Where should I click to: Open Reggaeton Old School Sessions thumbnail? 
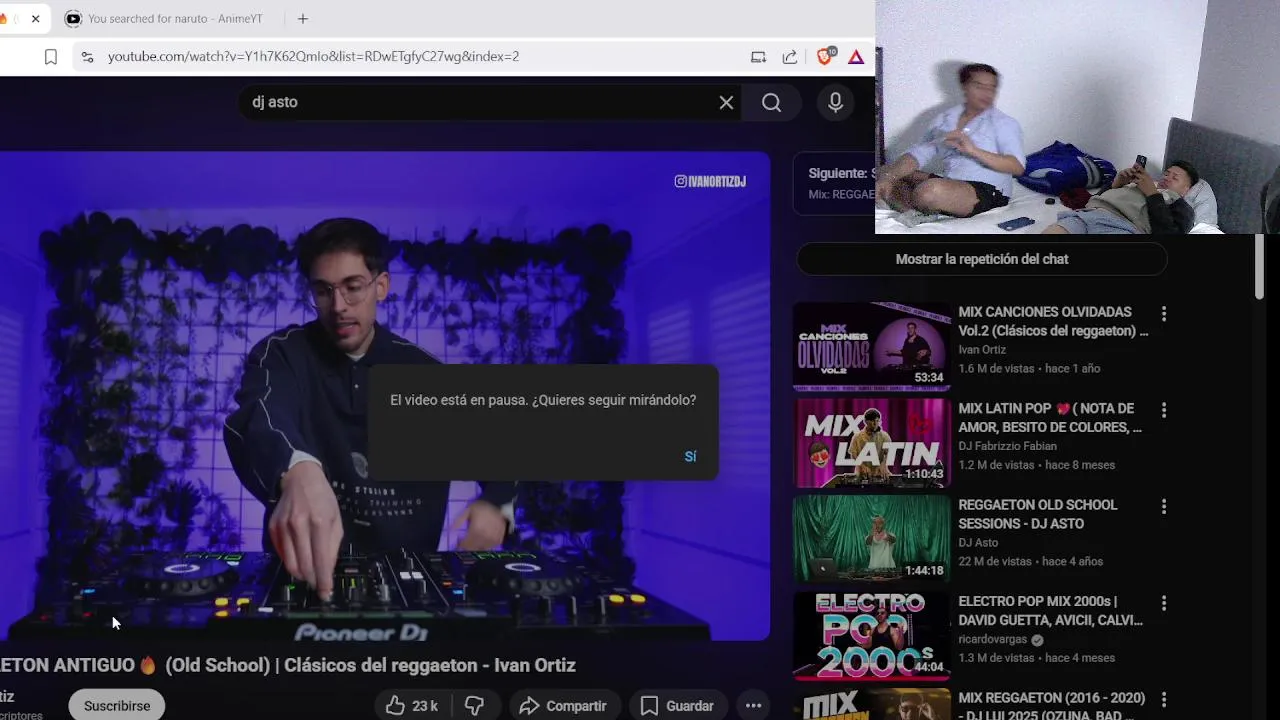coord(872,539)
